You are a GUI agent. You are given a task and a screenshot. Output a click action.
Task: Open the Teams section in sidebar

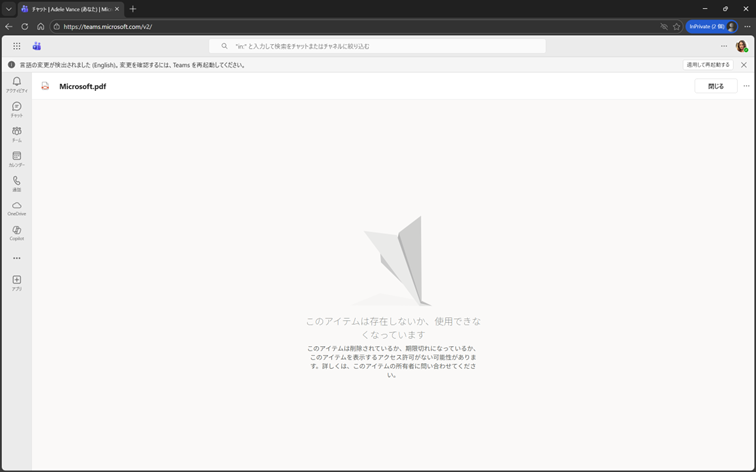17,134
